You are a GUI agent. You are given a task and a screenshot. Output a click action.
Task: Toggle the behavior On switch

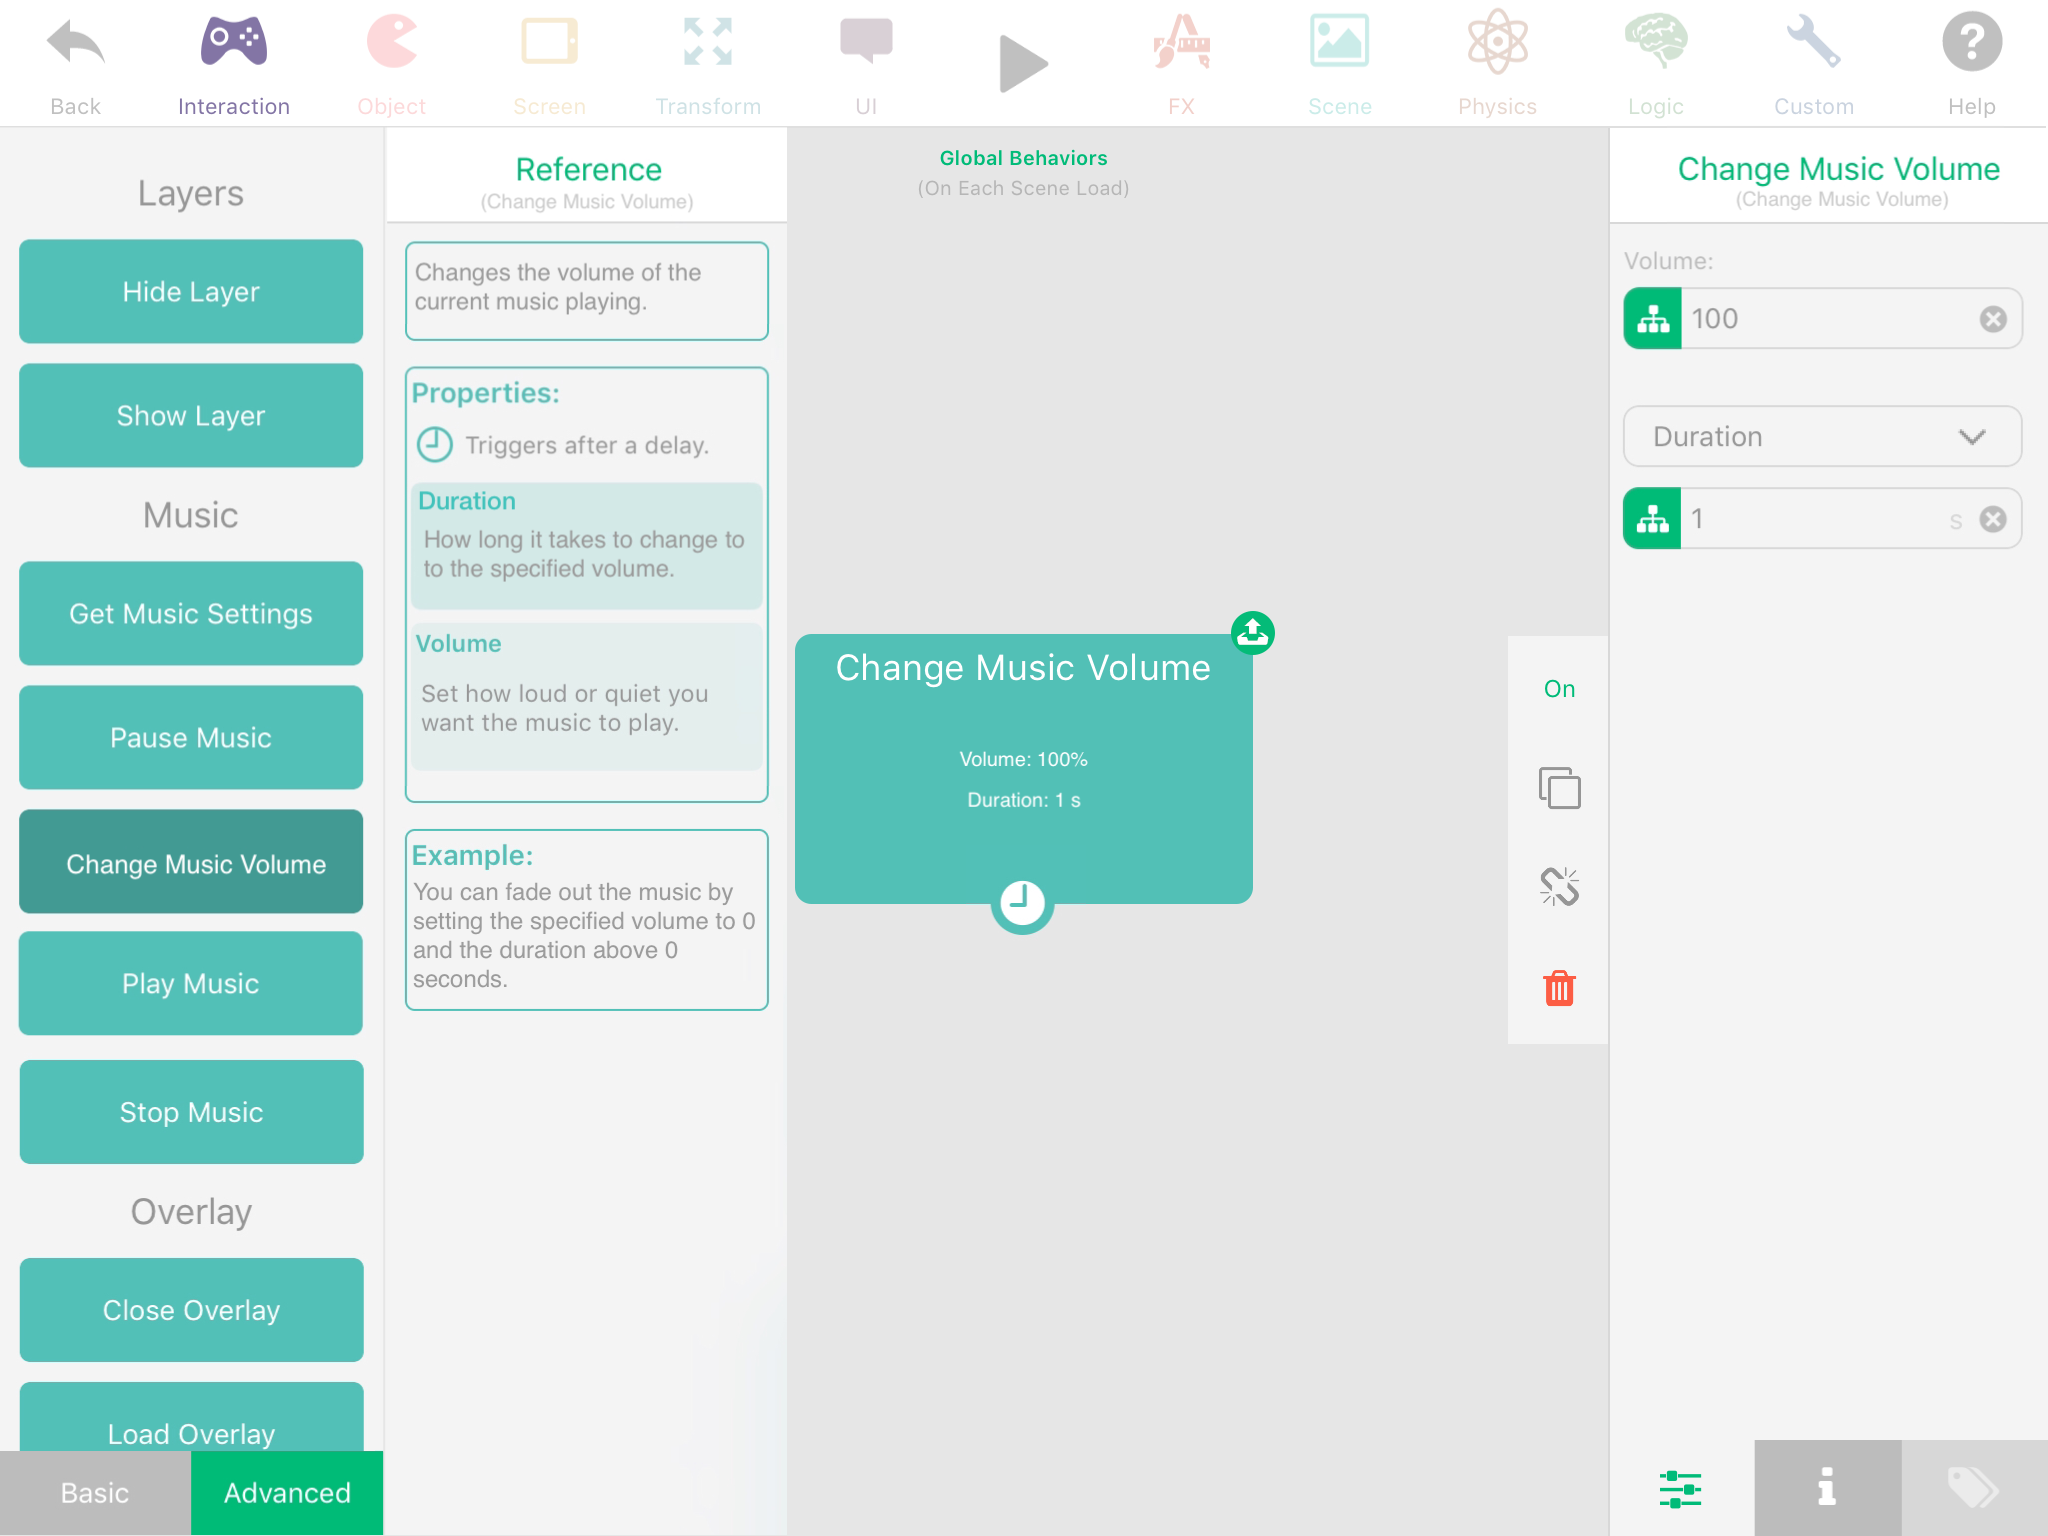1559,689
